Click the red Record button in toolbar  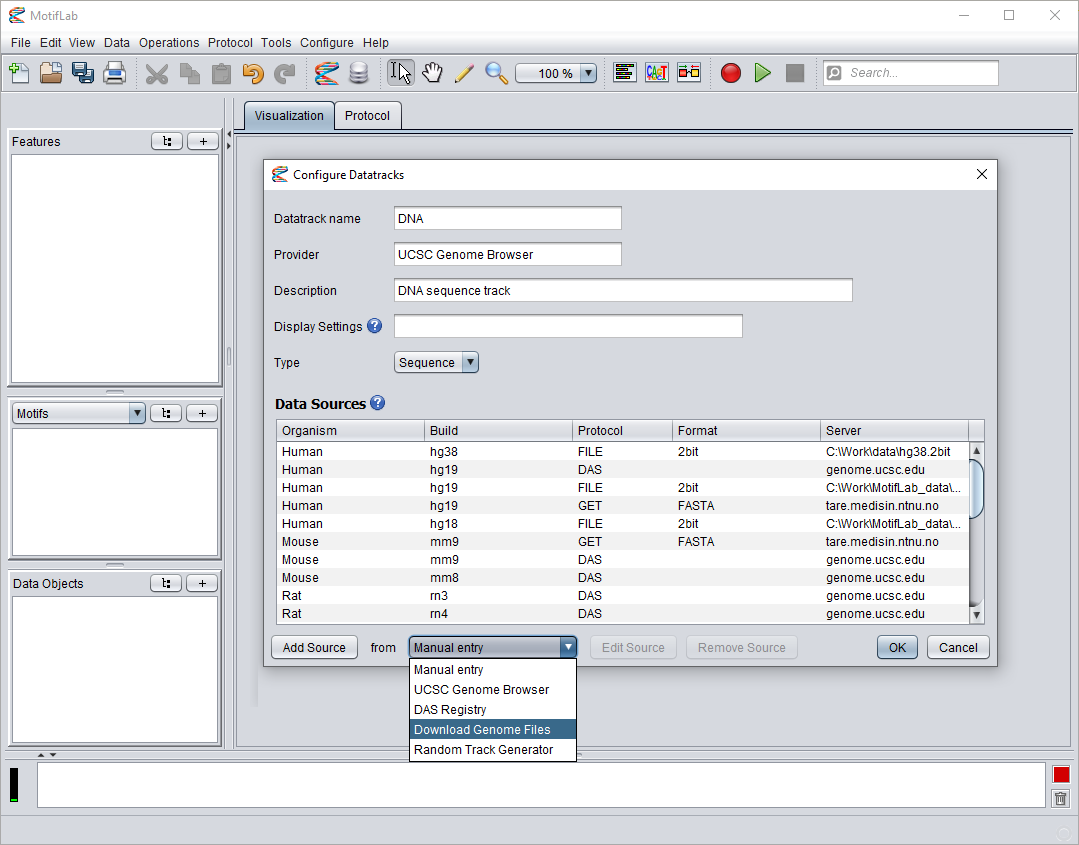point(731,73)
